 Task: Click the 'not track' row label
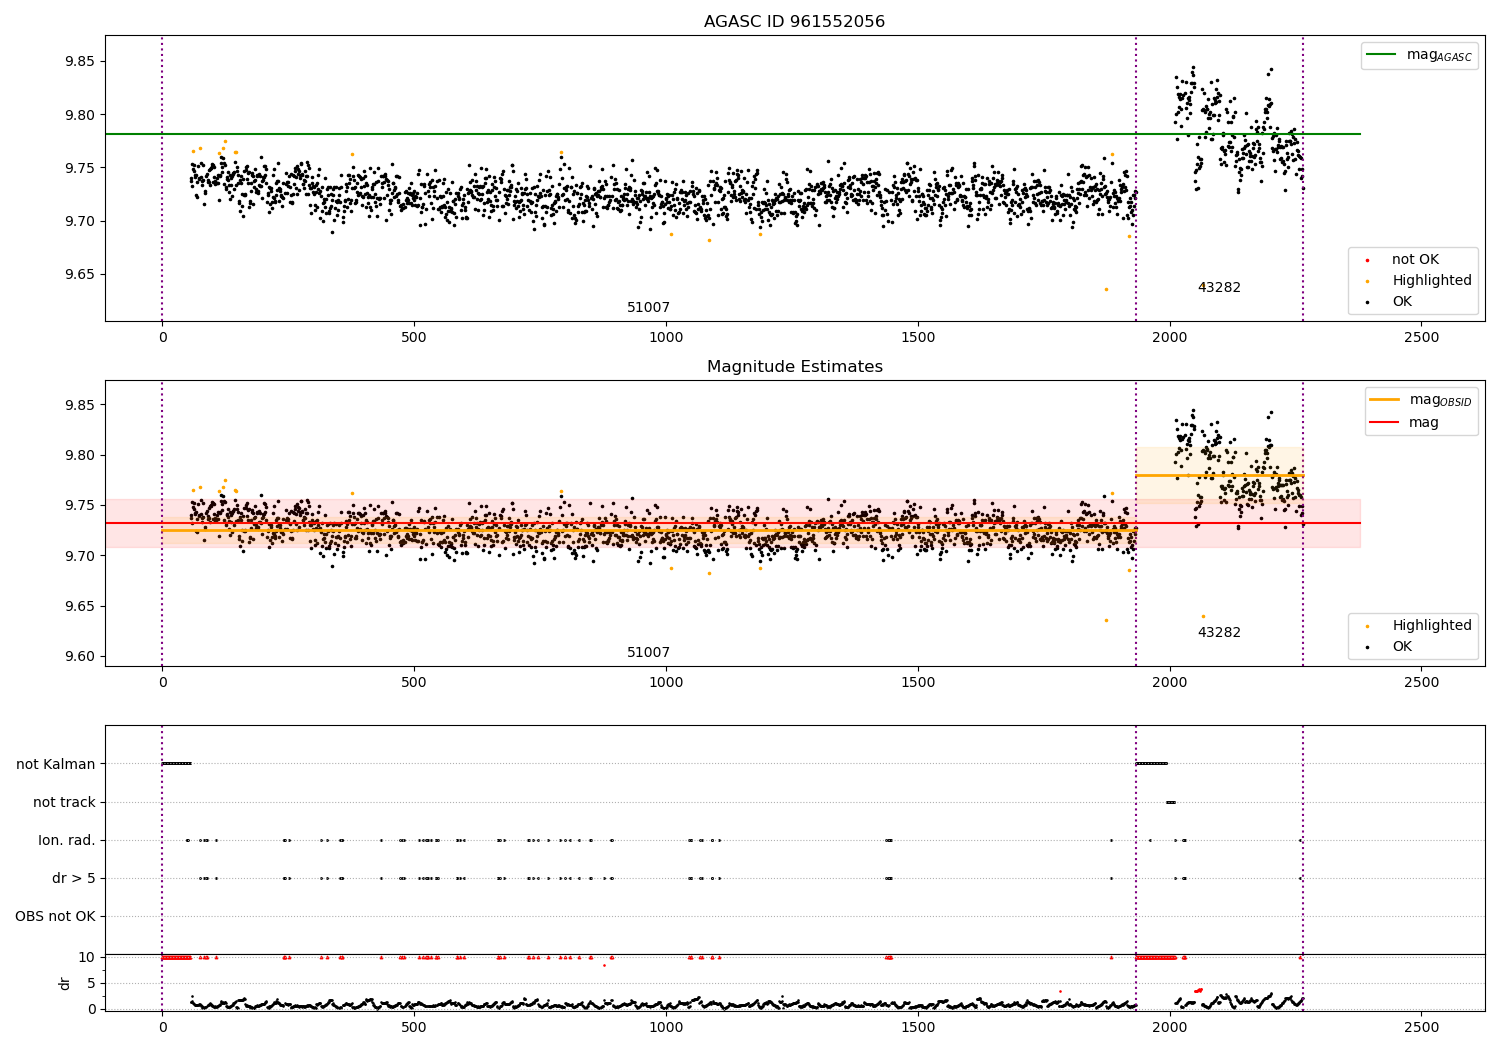pyautogui.click(x=64, y=802)
